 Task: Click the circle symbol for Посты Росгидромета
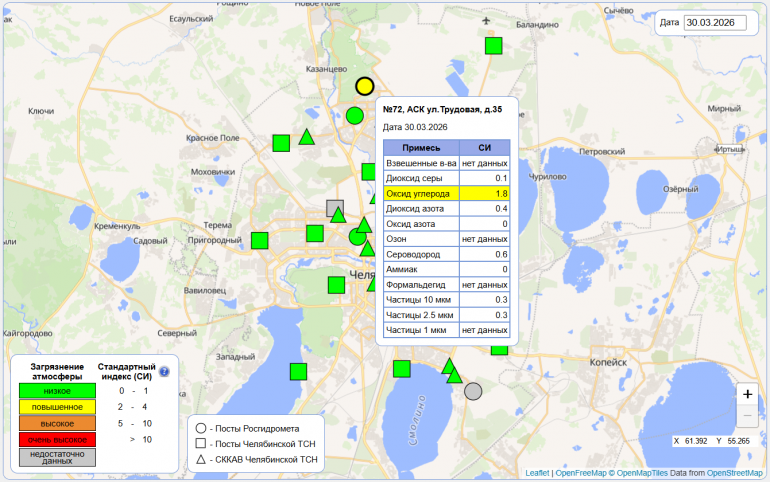[201, 428]
